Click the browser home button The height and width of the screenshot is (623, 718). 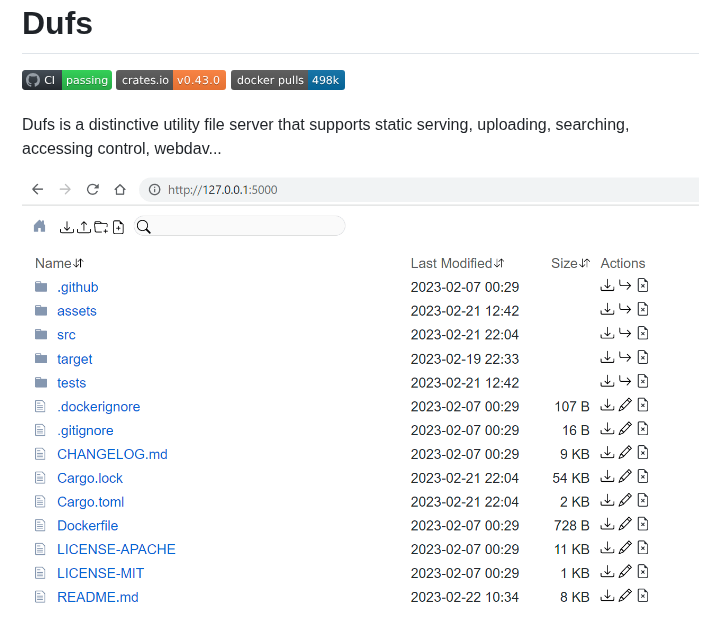120,190
